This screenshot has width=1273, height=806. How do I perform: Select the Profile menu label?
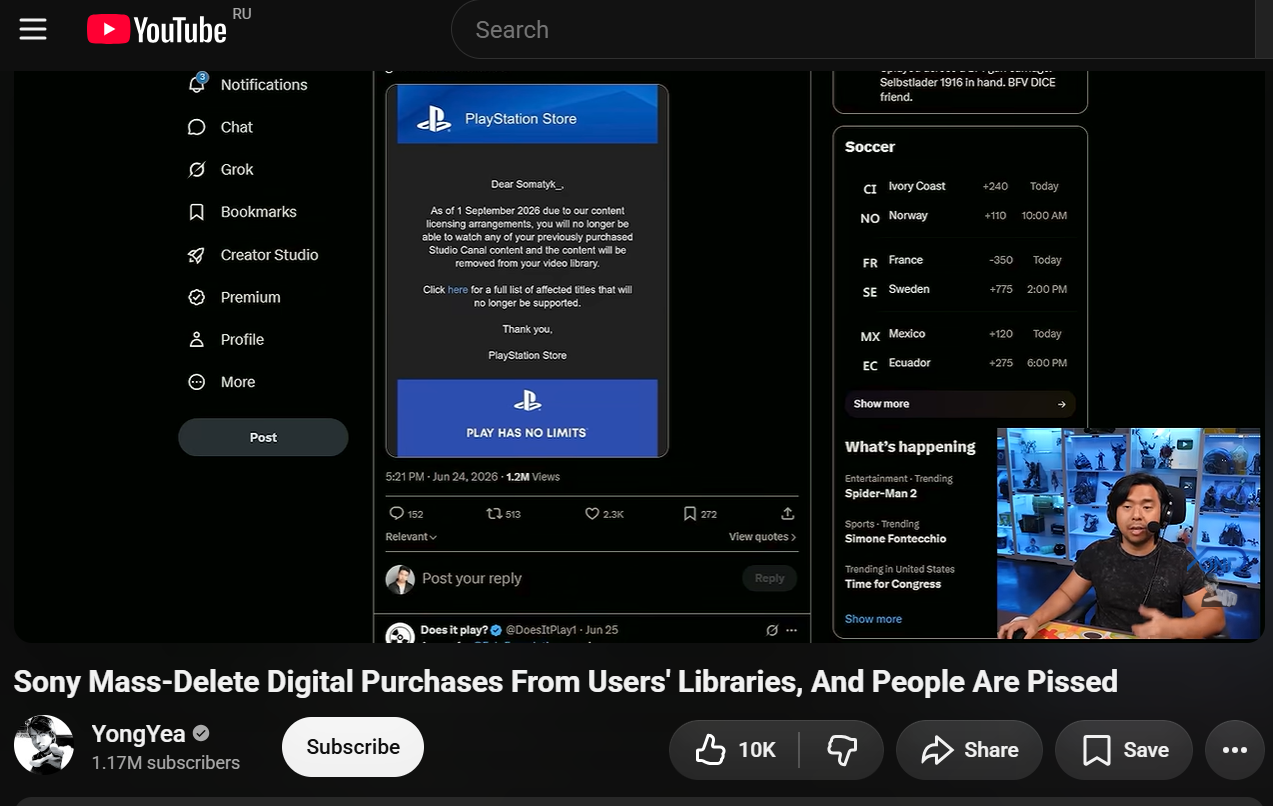[x=243, y=340]
